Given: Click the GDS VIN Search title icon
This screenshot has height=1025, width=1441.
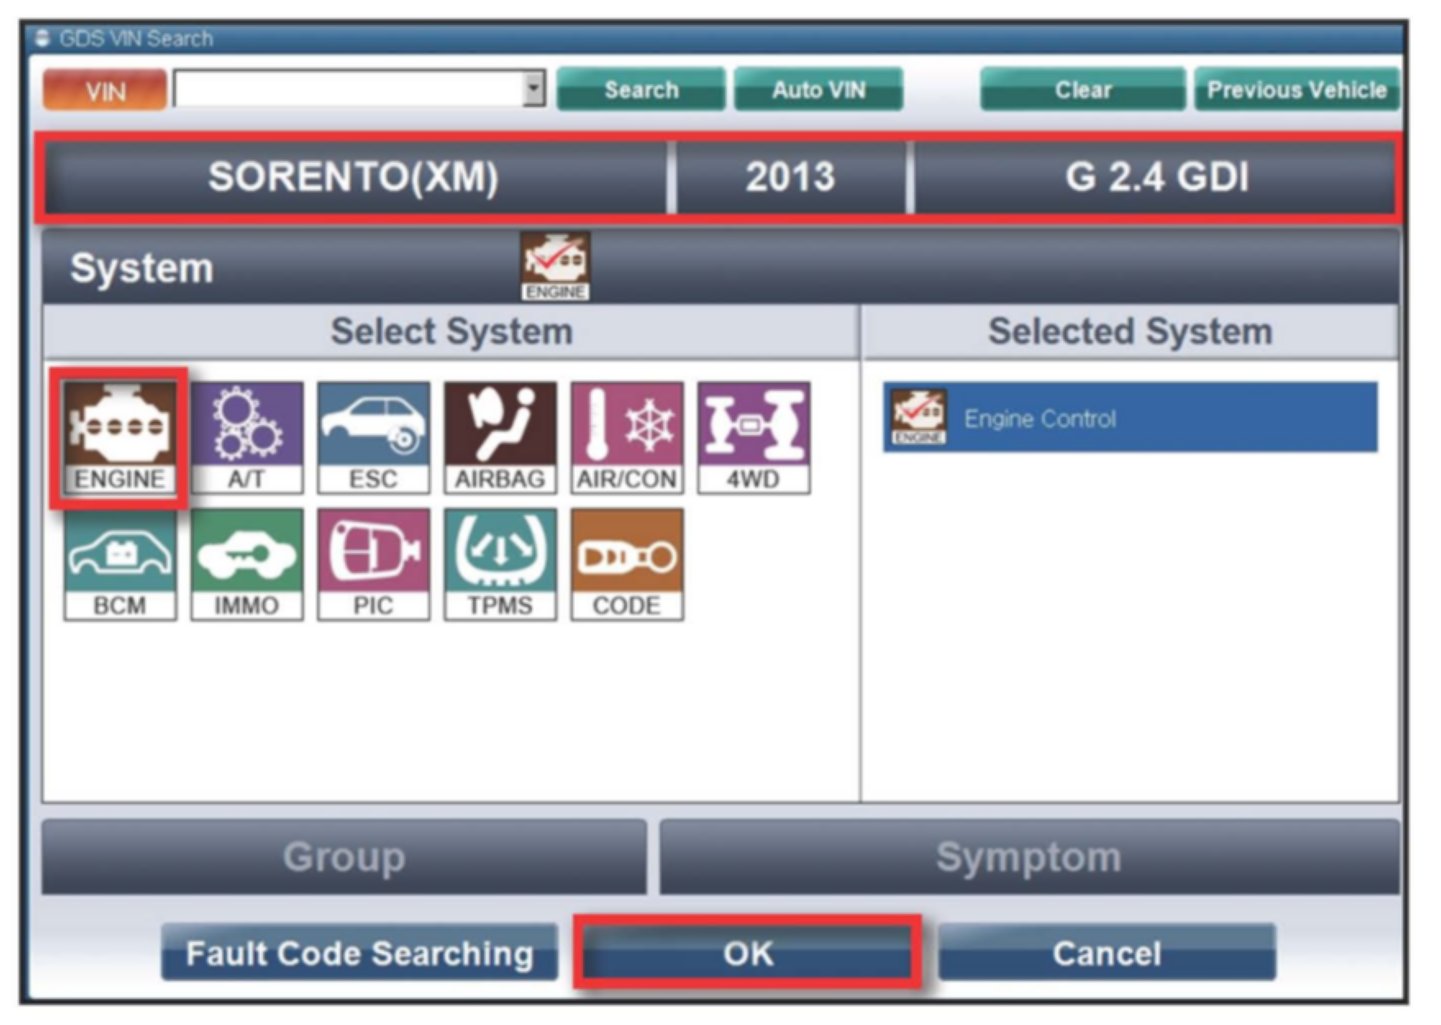Looking at the screenshot, I should [x=42, y=38].
